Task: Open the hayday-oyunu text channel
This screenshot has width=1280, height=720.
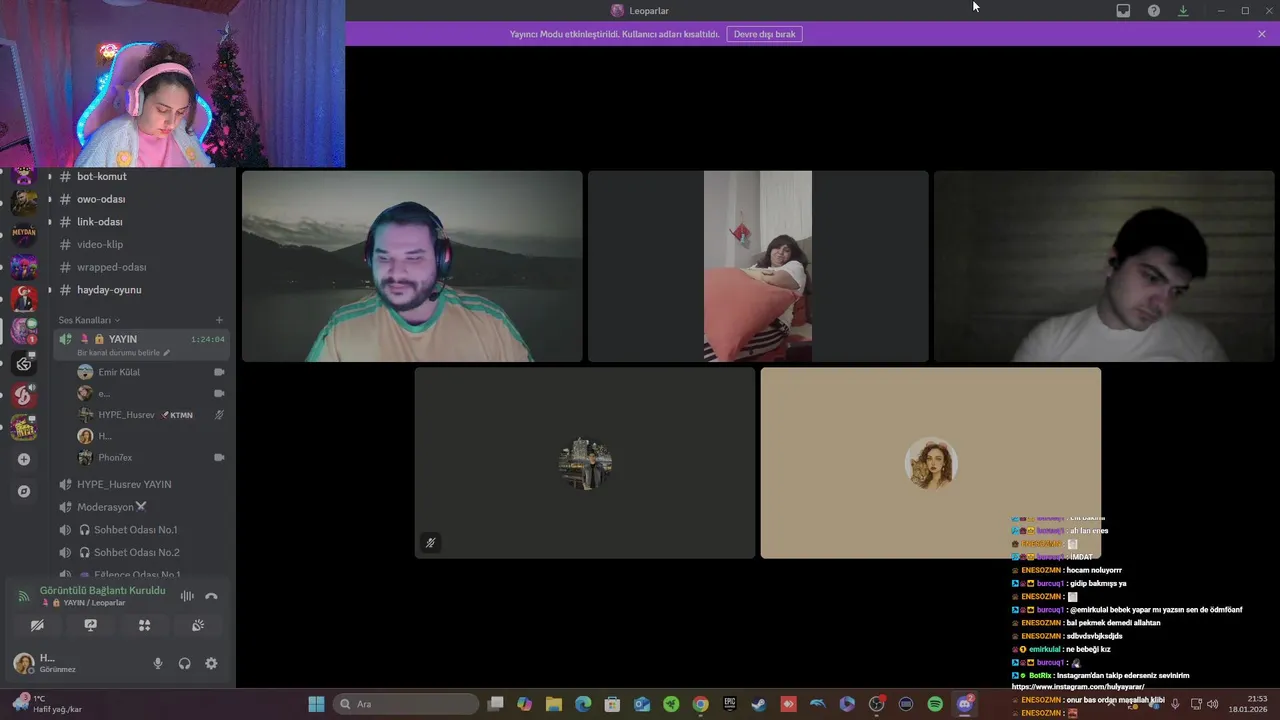Action: pyautogui.click(x=141, y=290)
